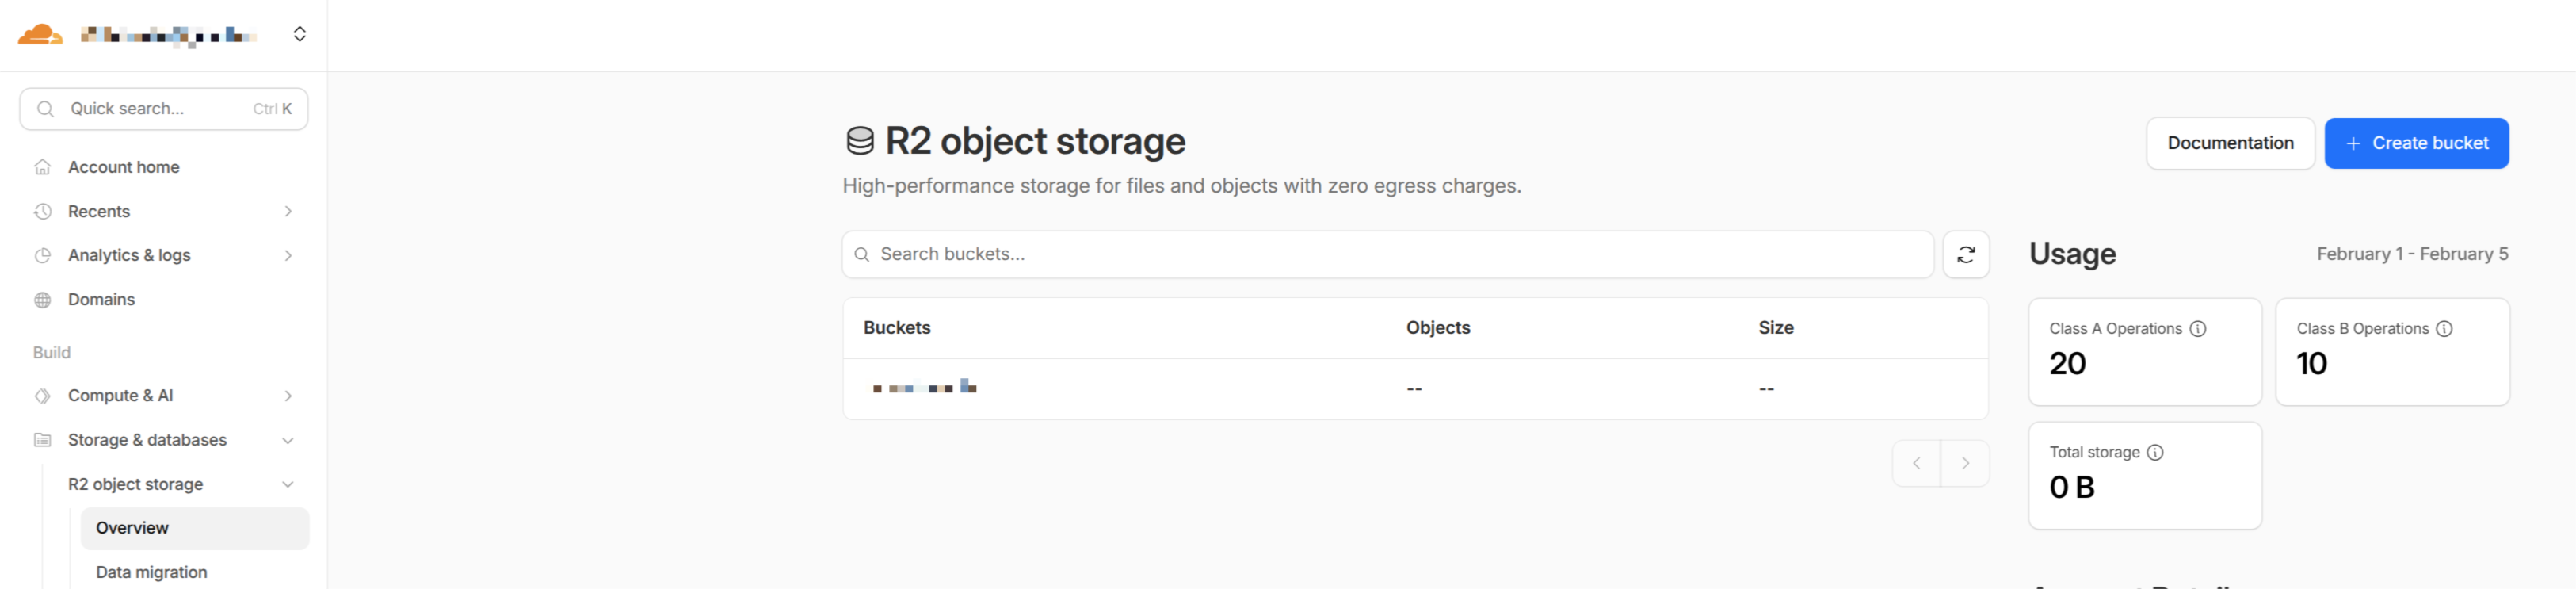The width and height of the screenshot is (2576, 589).
Task: Click the Create bucket button
Action: (2415, 143)
